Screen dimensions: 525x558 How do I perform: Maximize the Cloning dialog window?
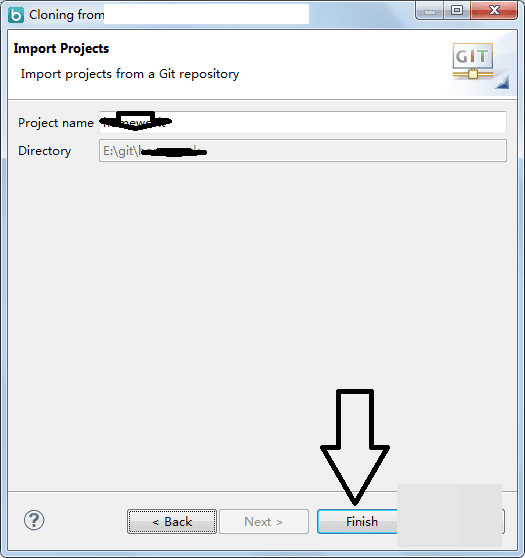click(457, 10)
